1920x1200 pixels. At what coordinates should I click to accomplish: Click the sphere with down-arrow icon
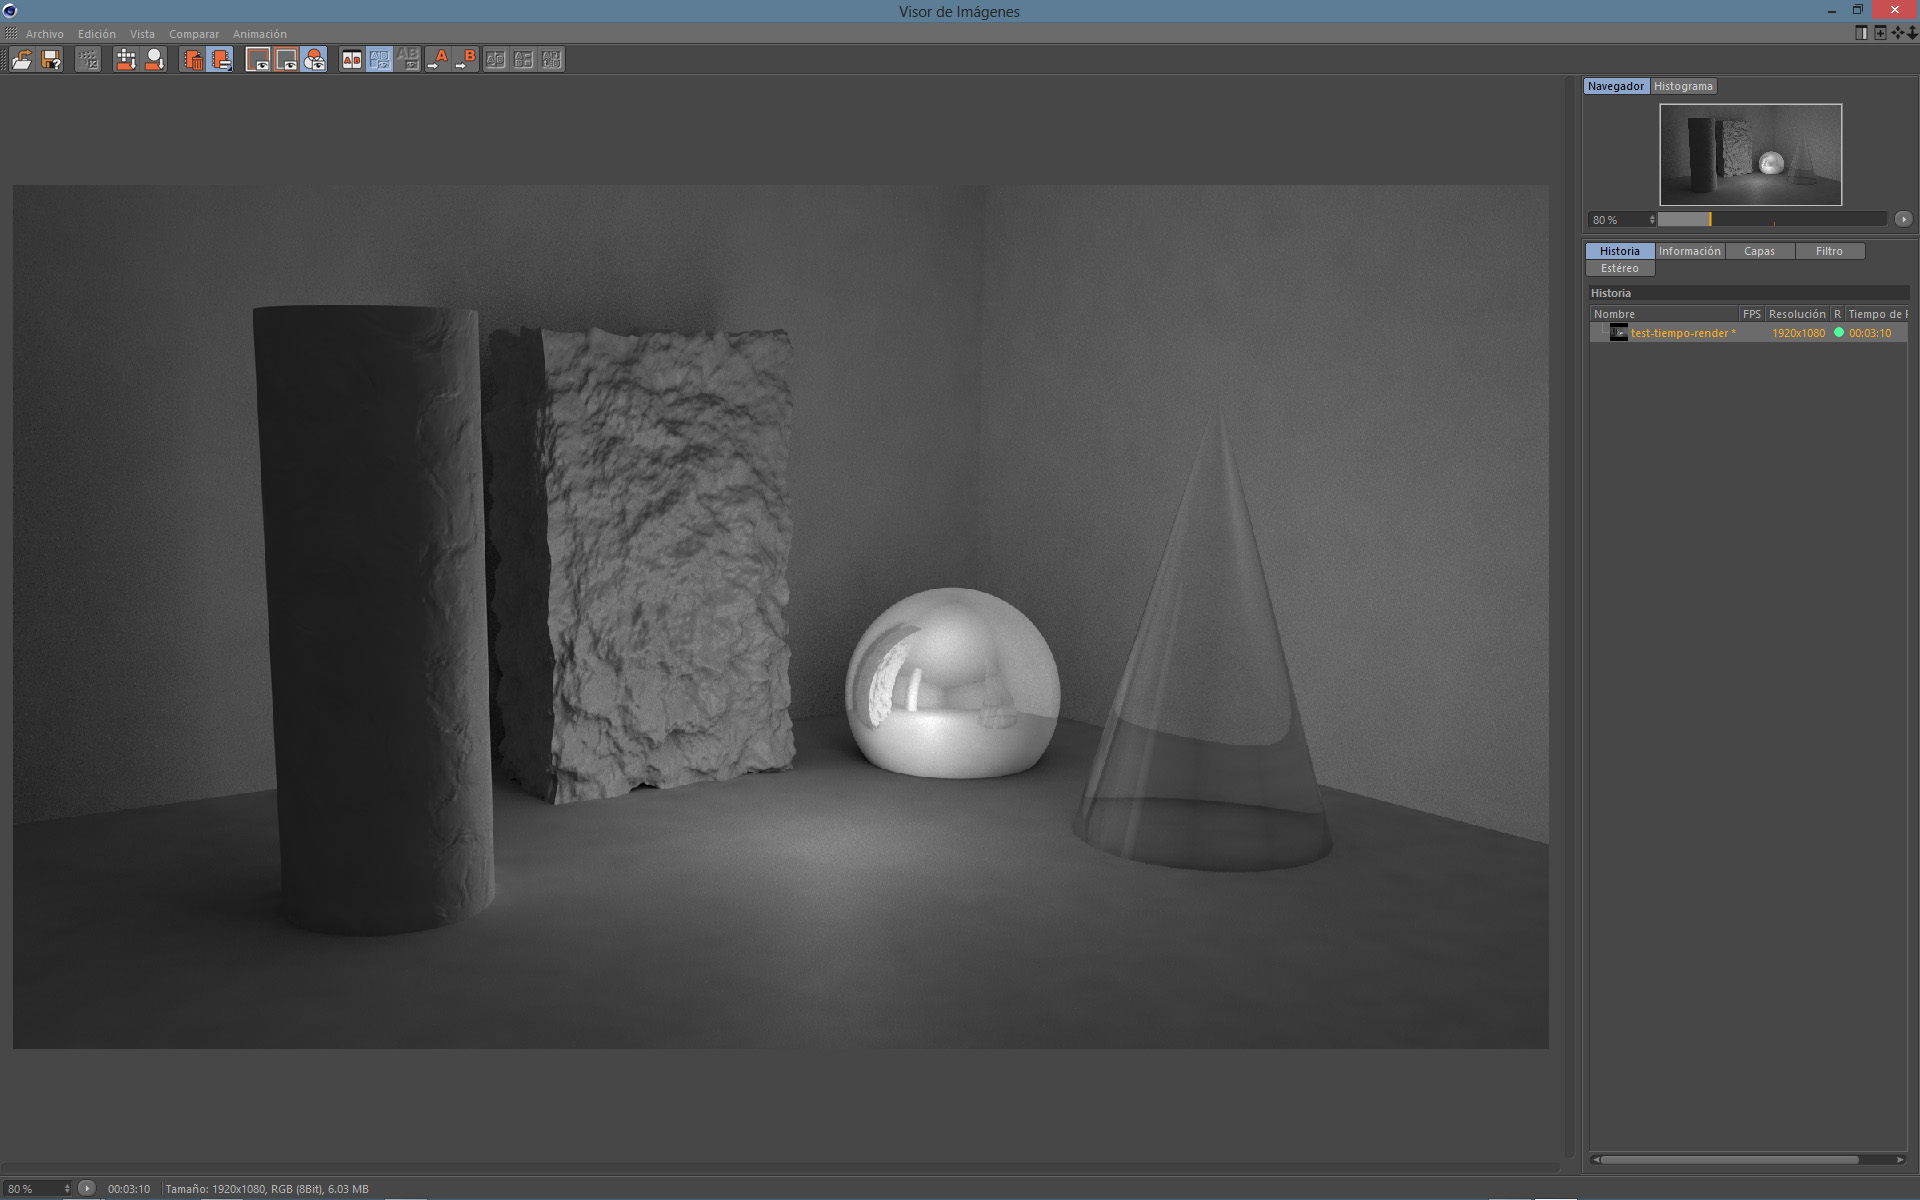(x=155, y=60)
